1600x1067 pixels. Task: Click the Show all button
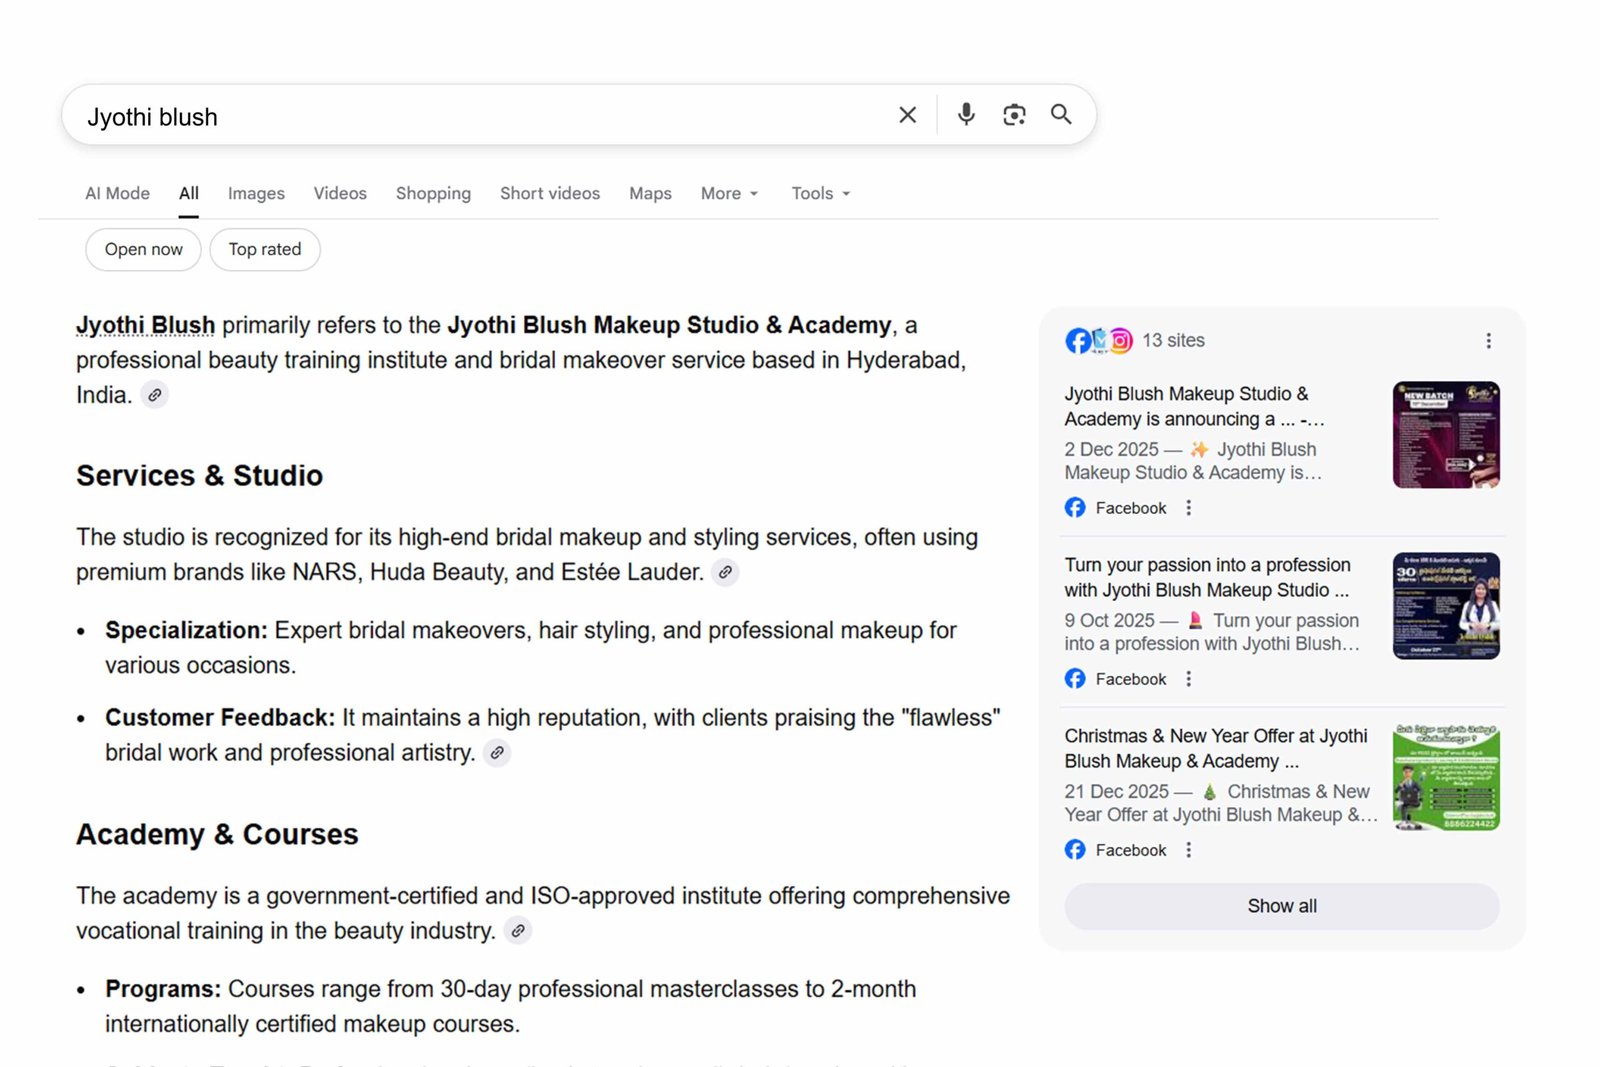pos(1281,906)
